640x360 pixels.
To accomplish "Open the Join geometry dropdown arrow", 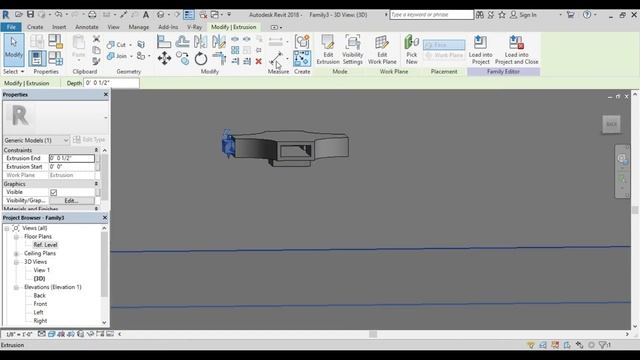I will pyautogui.click(x=131, y=56).
